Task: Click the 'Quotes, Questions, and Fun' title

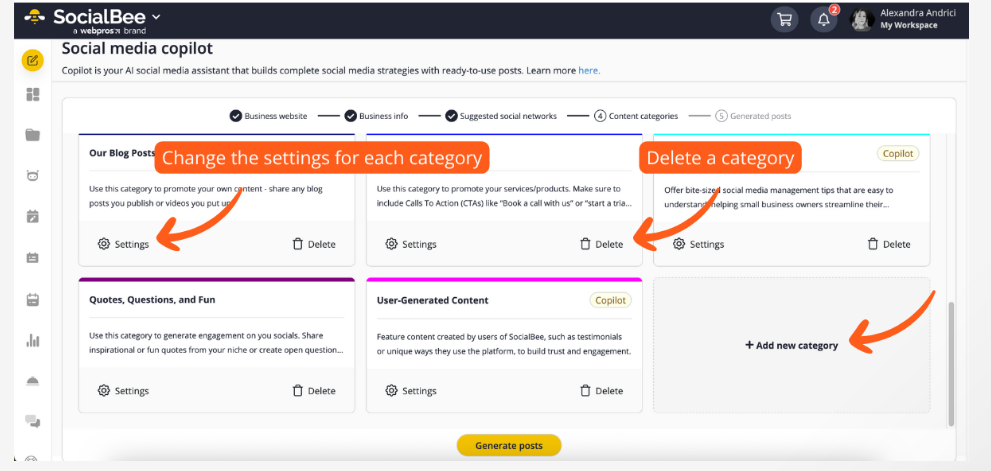Action: coord(152,300)
